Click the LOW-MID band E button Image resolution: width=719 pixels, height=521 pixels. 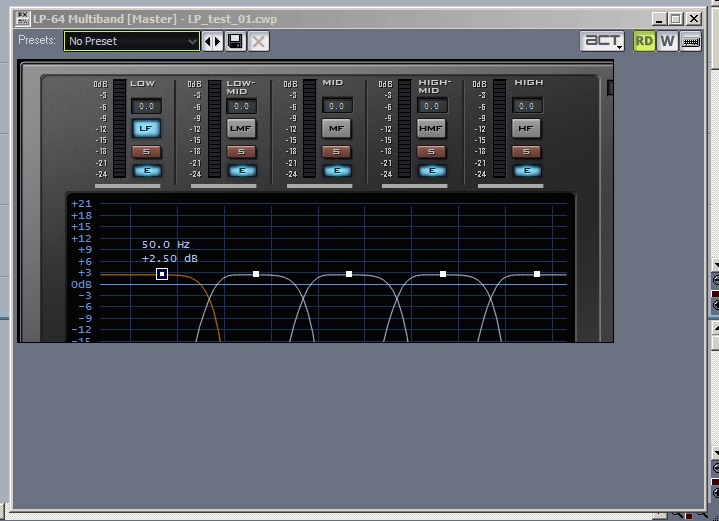[241, 171]
